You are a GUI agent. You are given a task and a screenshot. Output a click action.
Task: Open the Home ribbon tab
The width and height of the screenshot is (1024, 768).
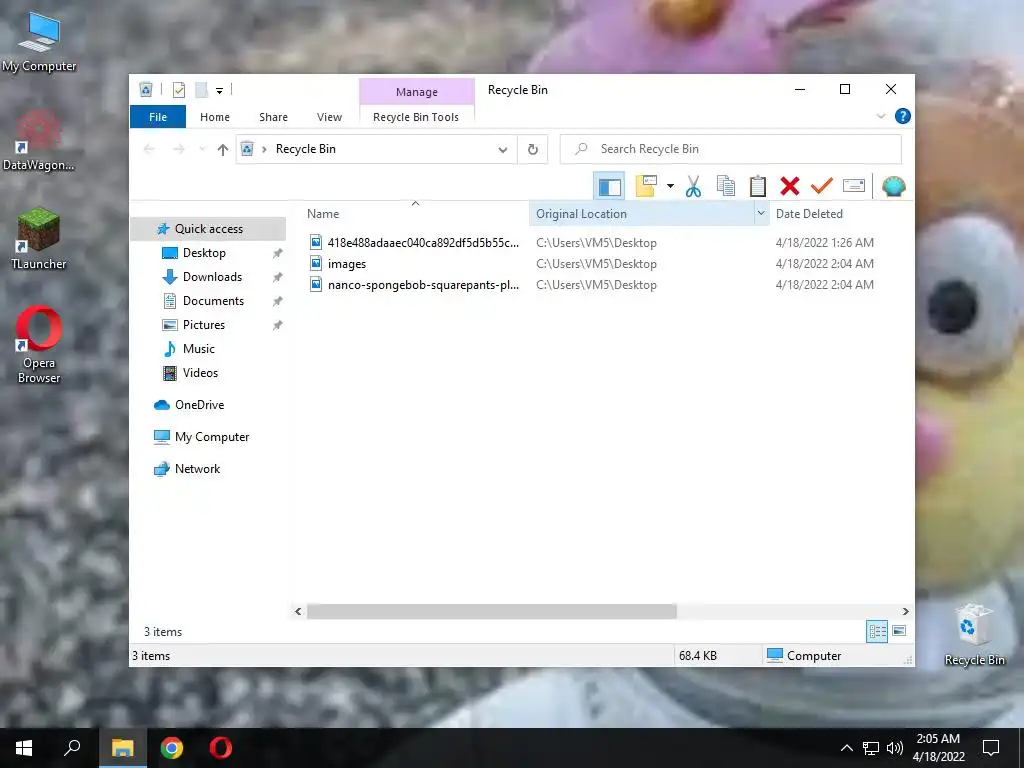(215, 117)
